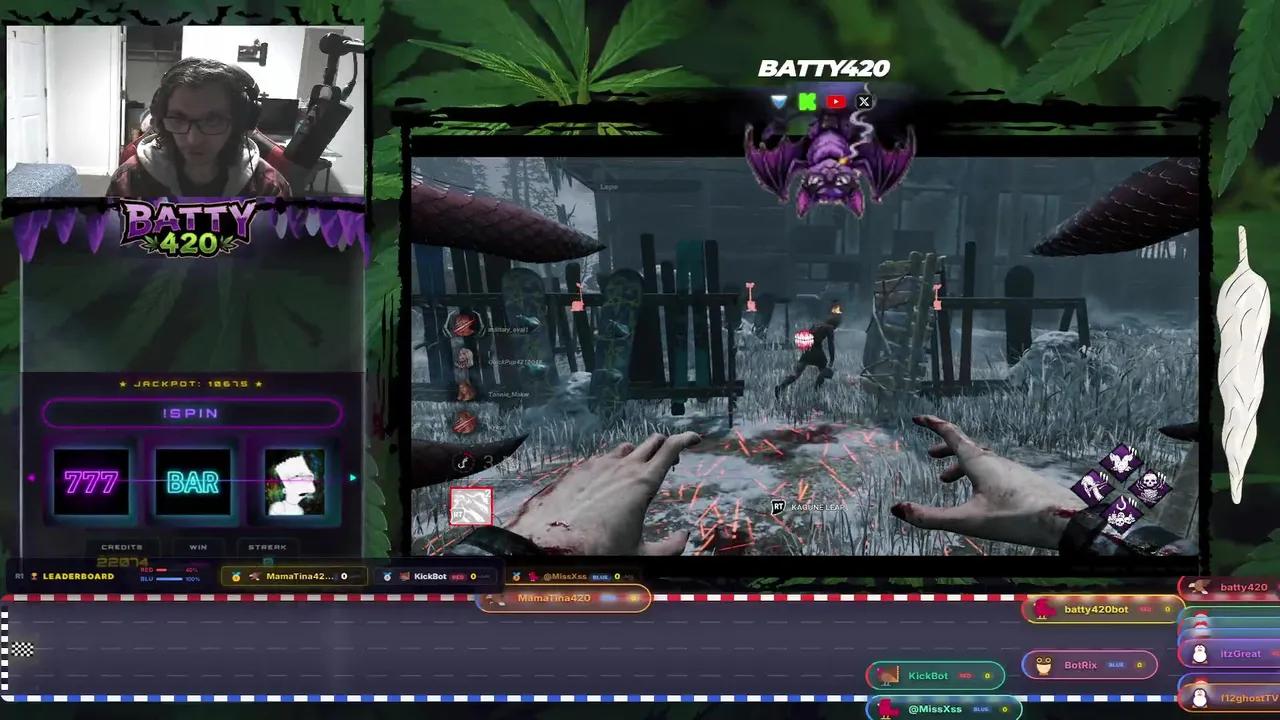Viewport: 1280px width, 720px height.
Task: Click the bottom perk icon in game HUD
Action: (1121, 515)
